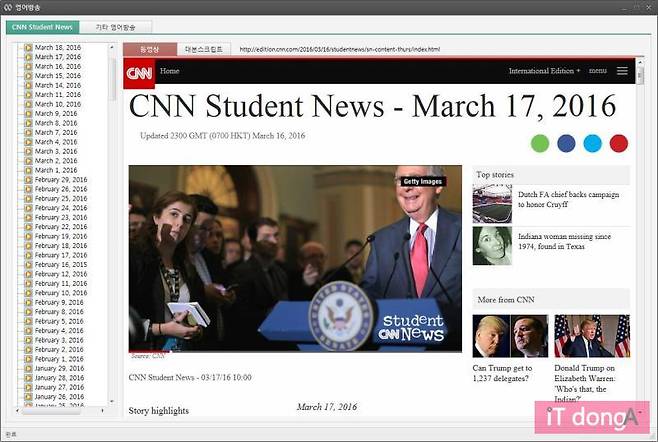
Task: Click the Home link in the CNN header
Action: tap(170, 71)
